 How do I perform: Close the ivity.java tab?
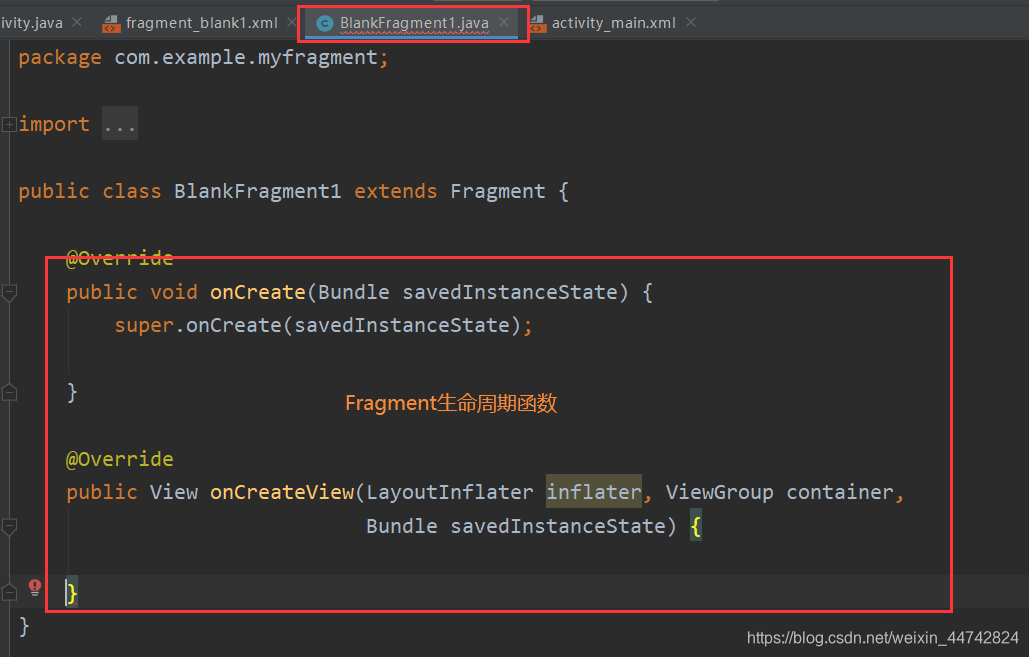pyautogui.click(x=77, y=22)
